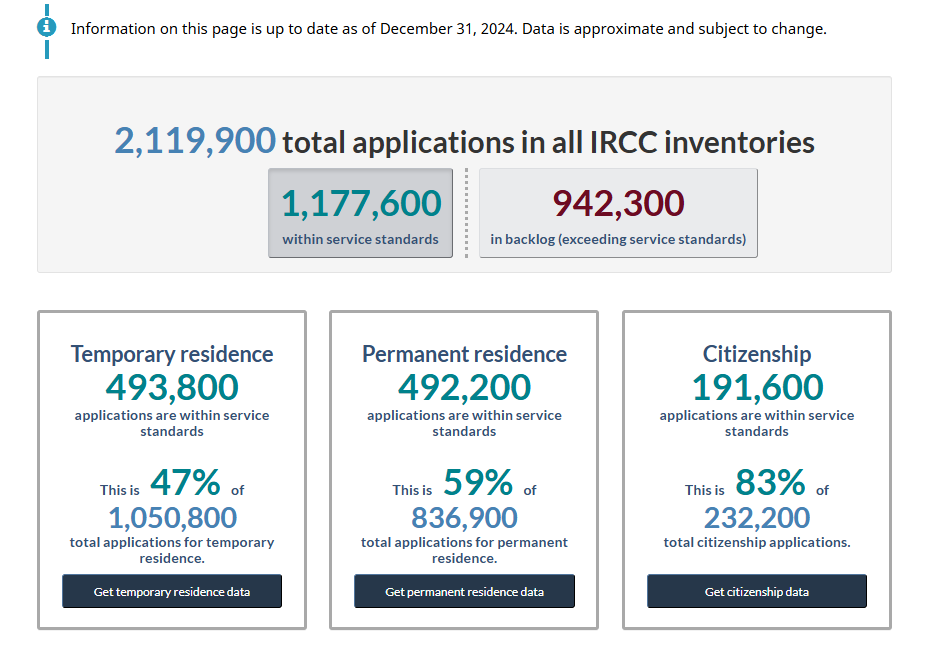The height and width of the screenshot is (657, 931).
Task: Click the Temporary residence heading
Action: [172, 354]
